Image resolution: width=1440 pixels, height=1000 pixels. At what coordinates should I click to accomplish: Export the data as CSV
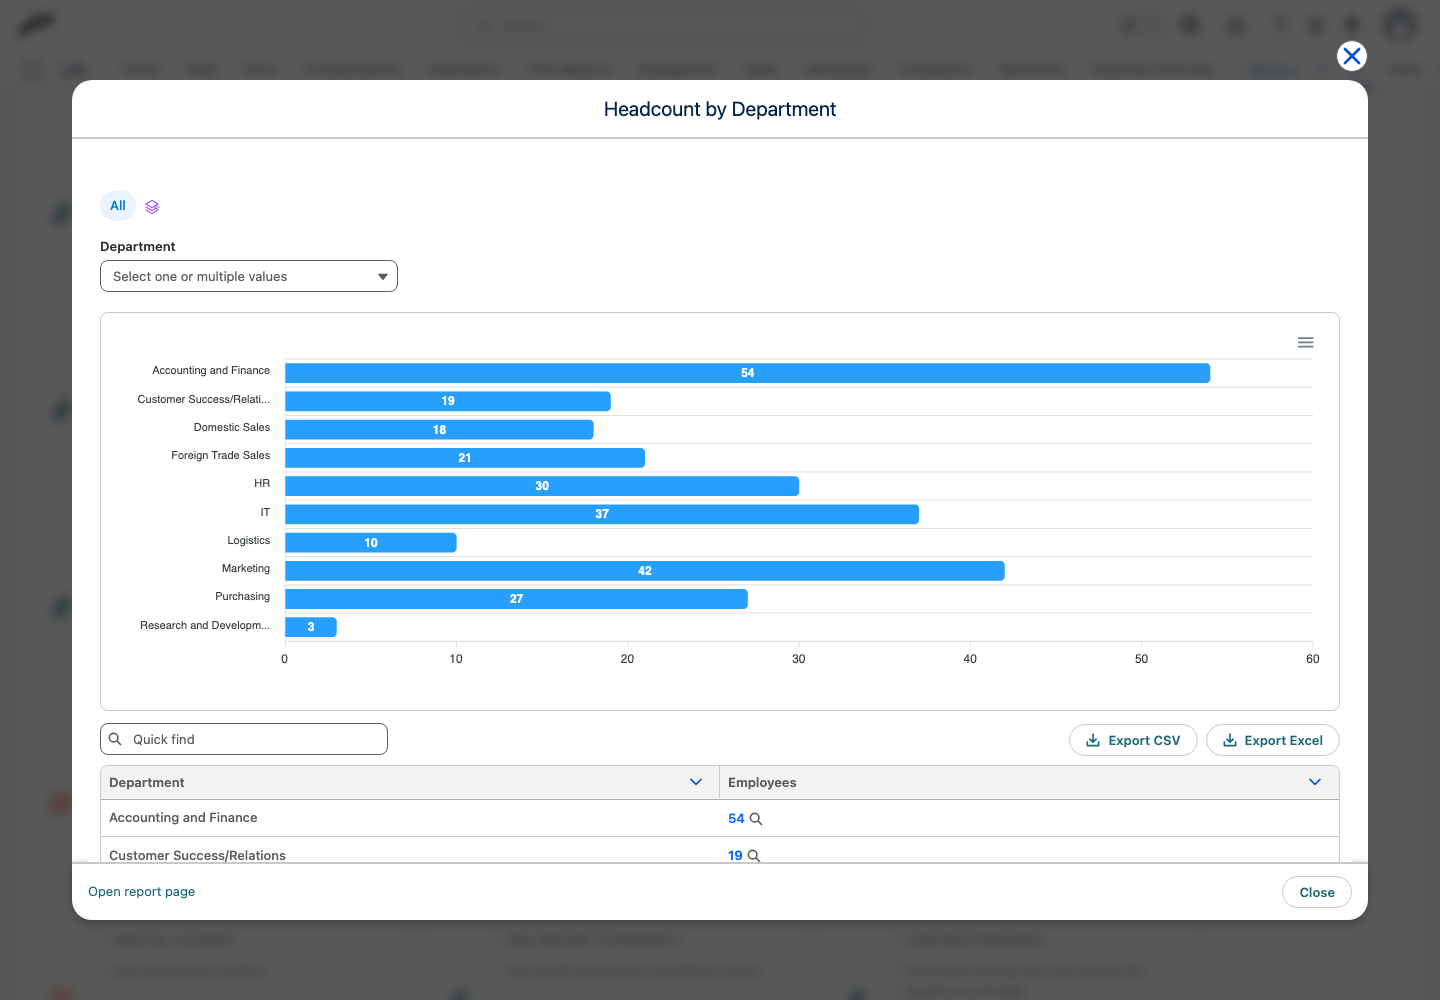(x=1133, y=740)
